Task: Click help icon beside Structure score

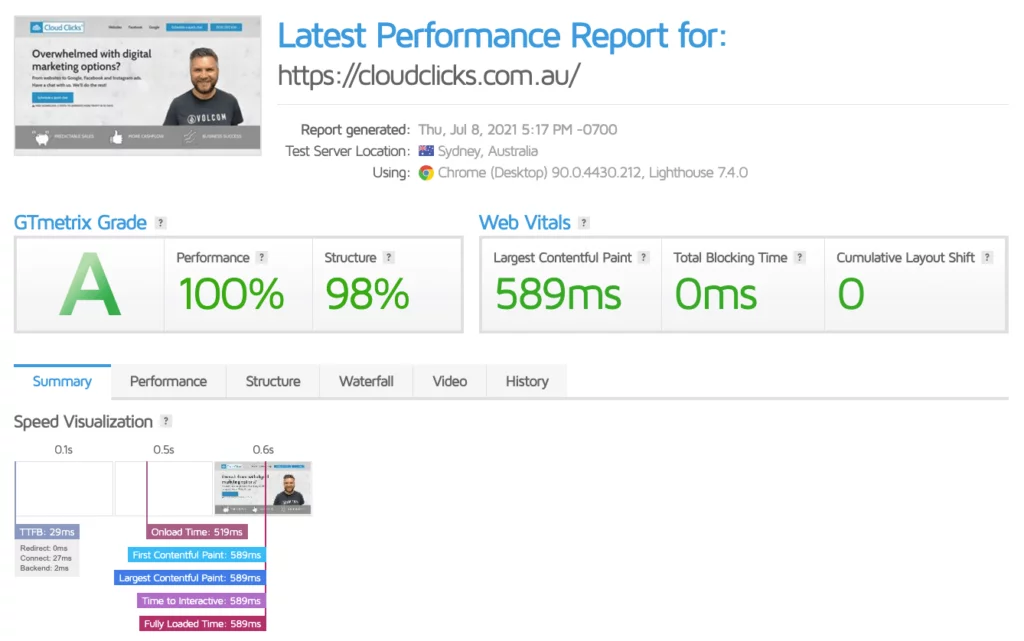Action: coord(389,258)
